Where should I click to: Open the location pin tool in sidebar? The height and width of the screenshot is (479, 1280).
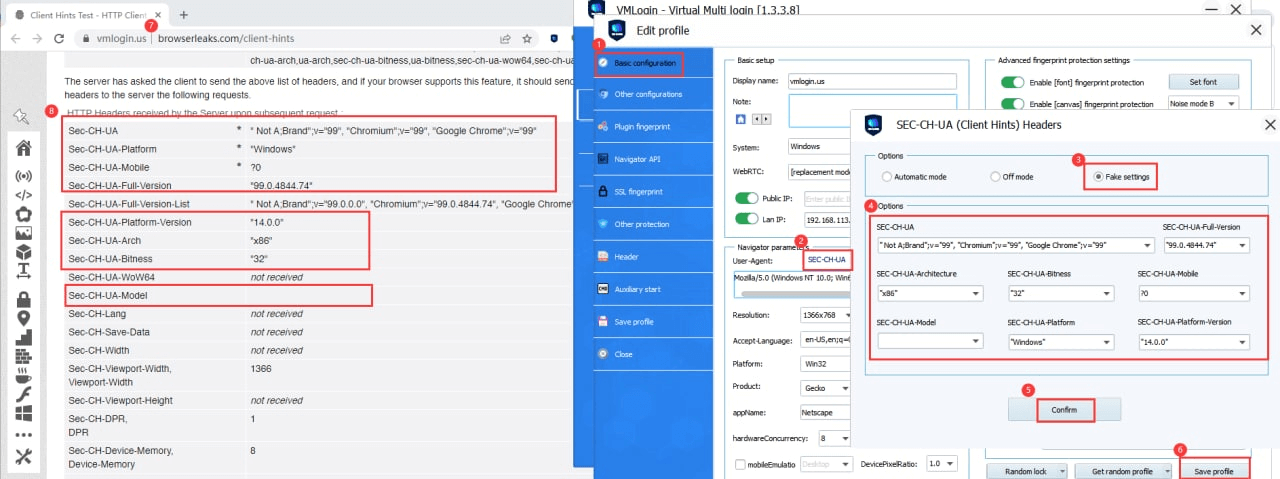coord(23,318)
